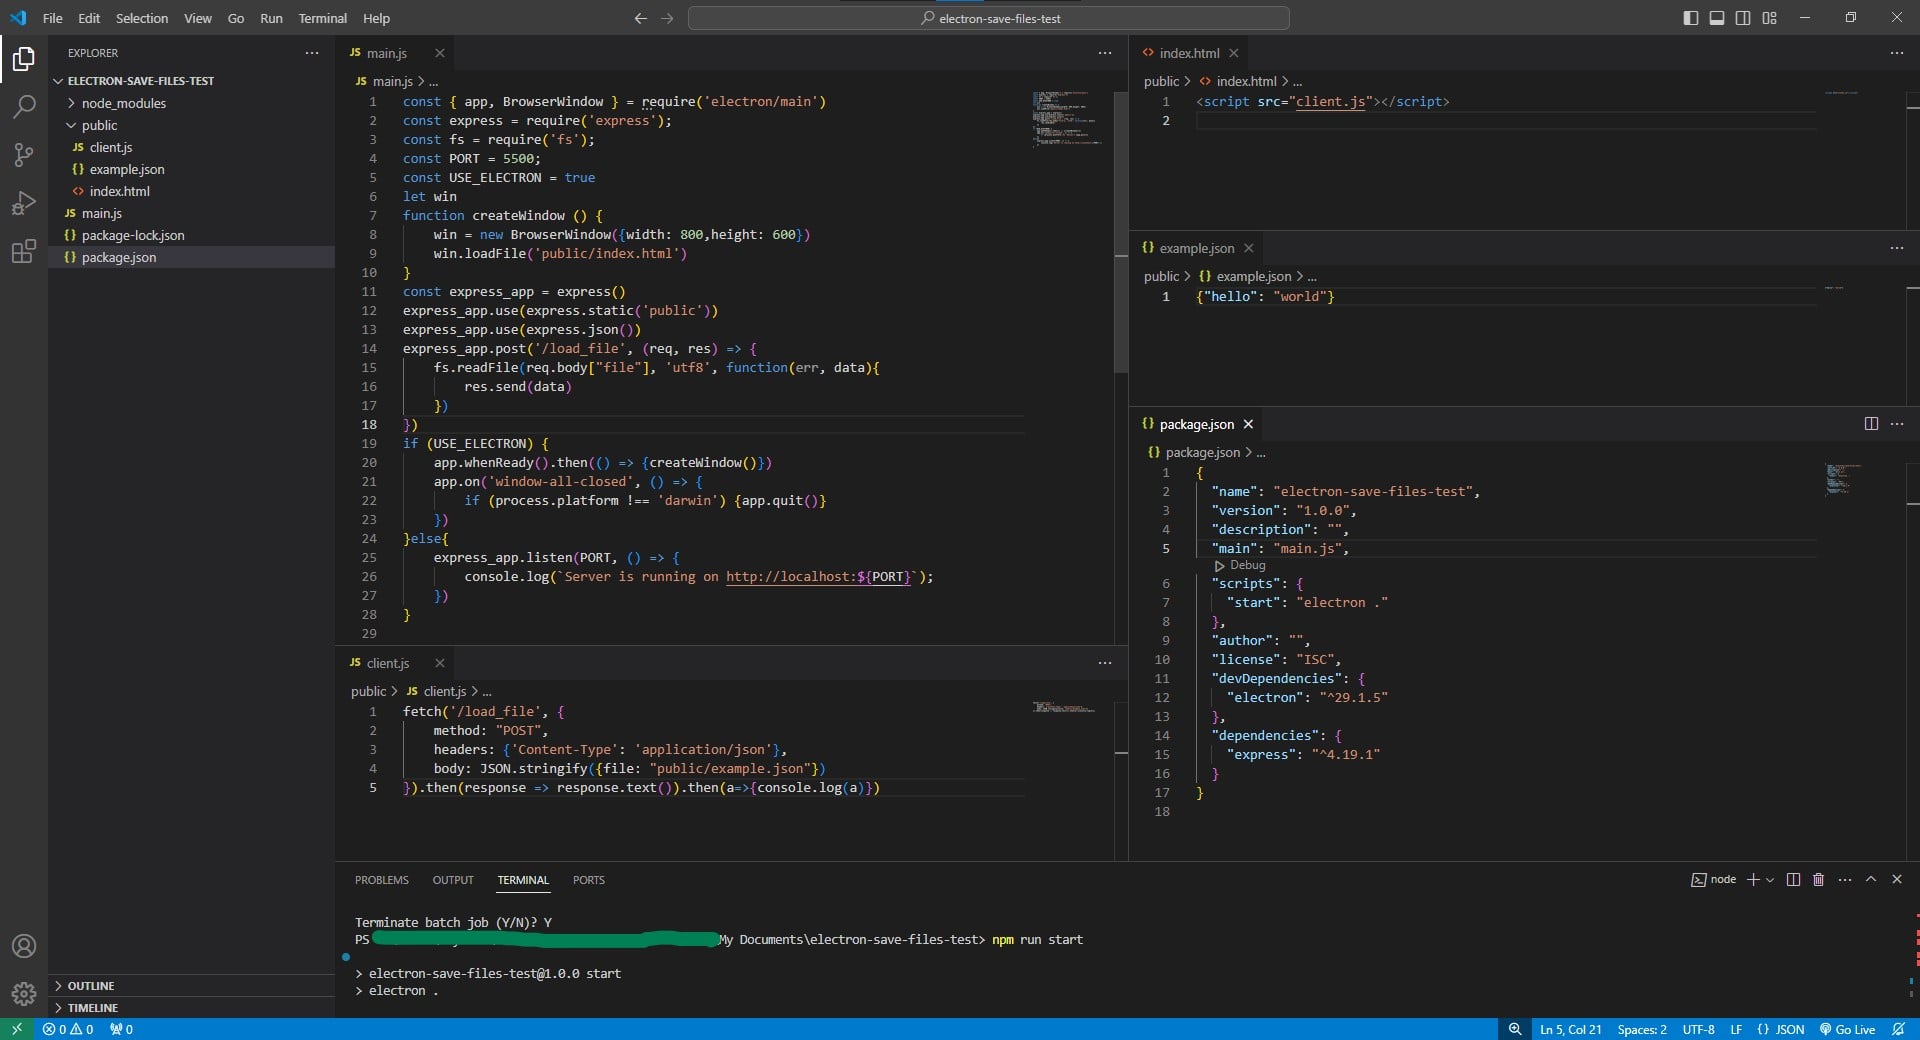Close the example.json editor tab
Image resolution: width=1920 pixels, height=1040 pixels.
point(1249,248)
